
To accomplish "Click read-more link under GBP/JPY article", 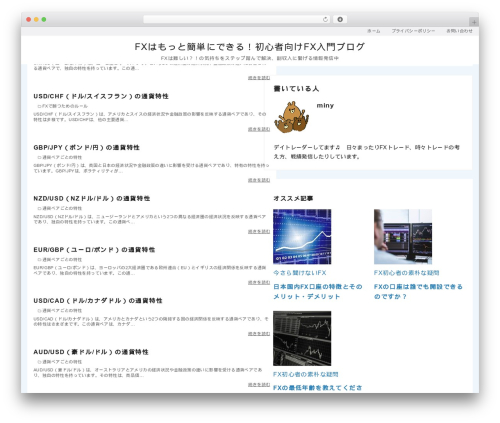I will tap(259, 180).
